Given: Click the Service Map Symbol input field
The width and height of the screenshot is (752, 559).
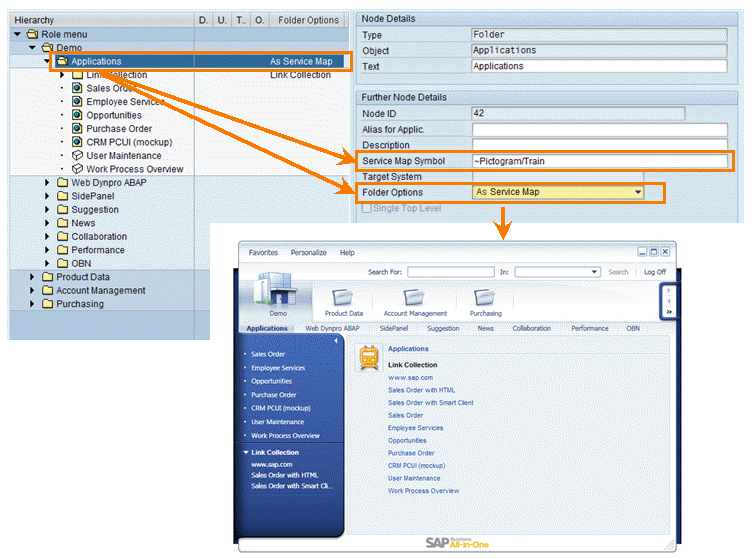Looking at the screenshot, I should (x=599, y=161).
